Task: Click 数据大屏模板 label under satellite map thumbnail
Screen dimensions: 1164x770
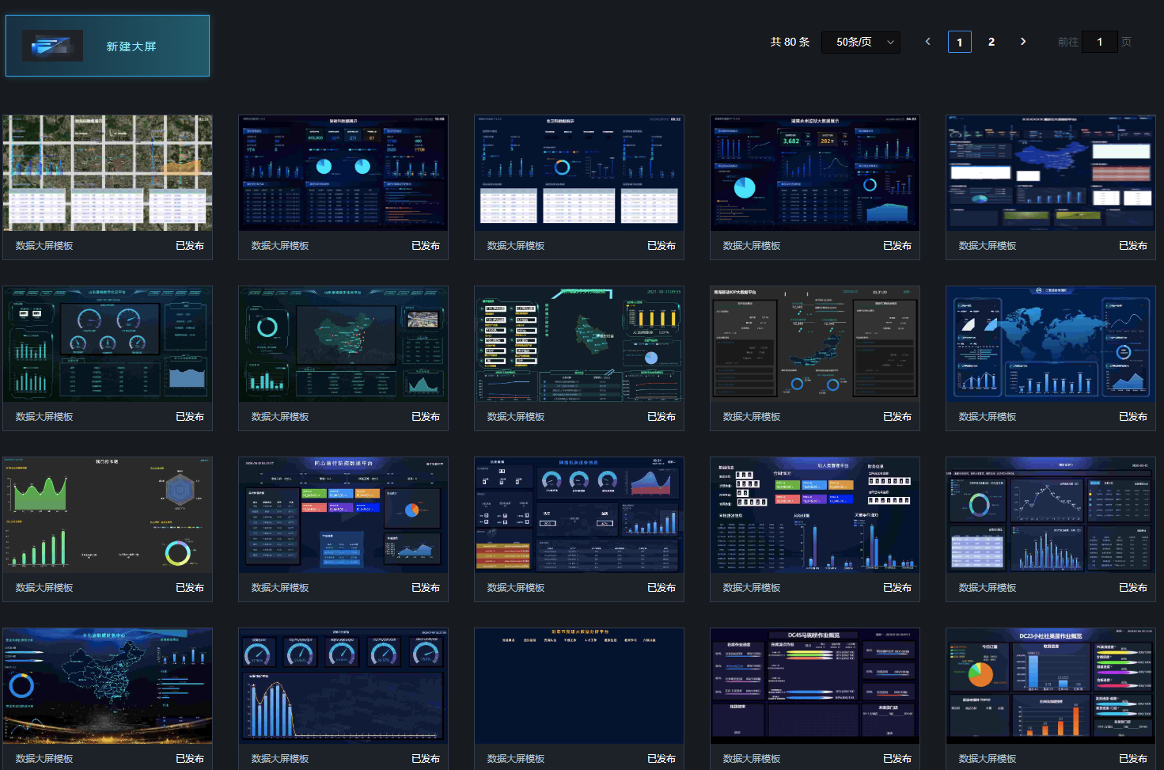Action: point(44,246)
